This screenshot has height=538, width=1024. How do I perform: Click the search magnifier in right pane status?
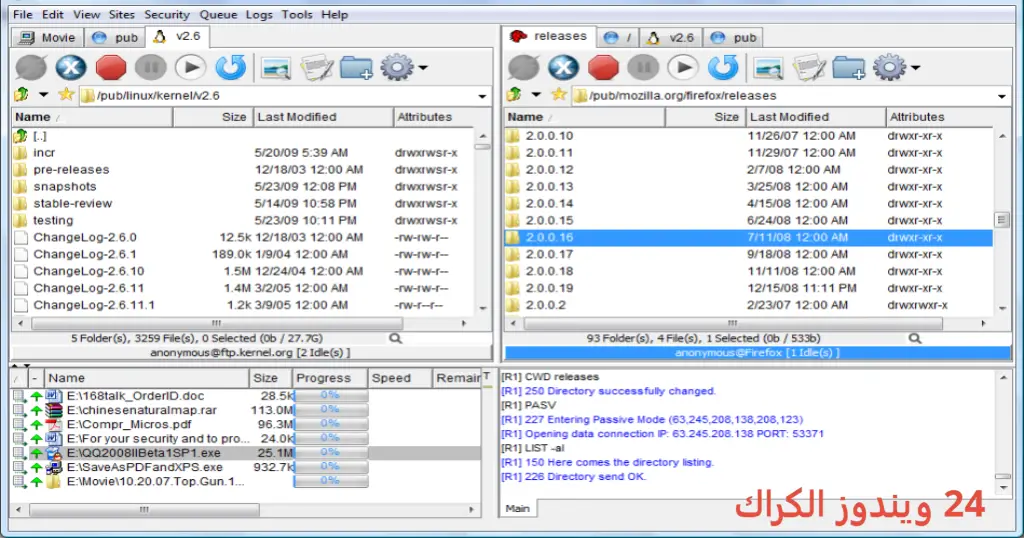point(915,338)
